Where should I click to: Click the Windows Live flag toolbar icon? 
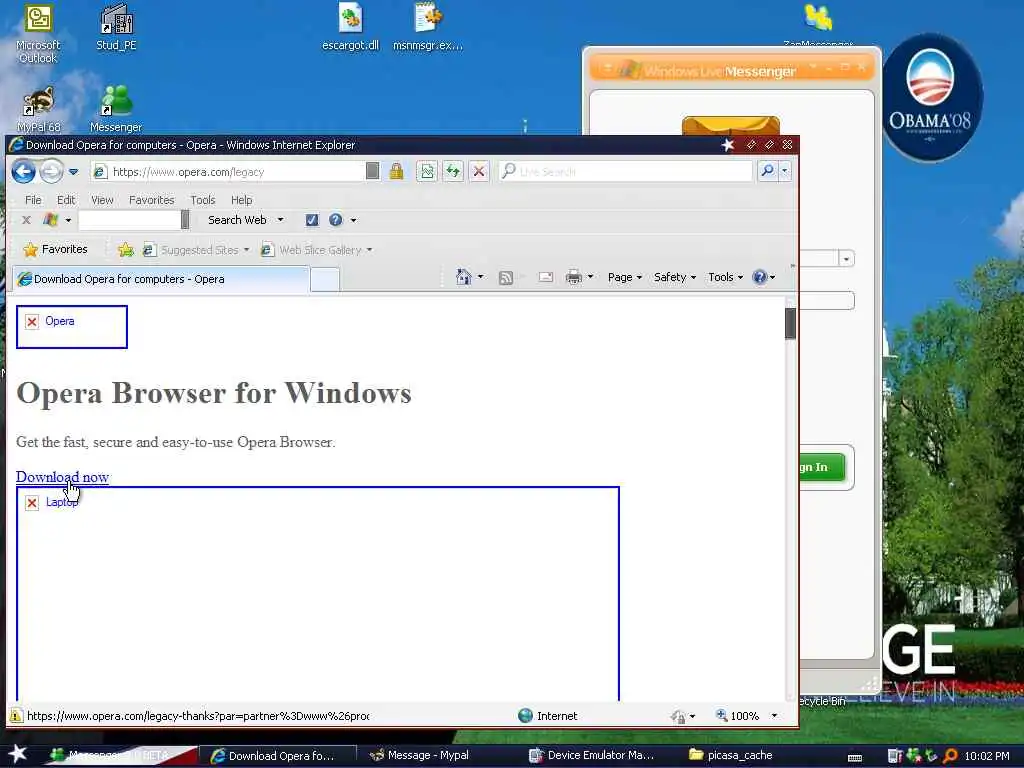pos(50,220)
